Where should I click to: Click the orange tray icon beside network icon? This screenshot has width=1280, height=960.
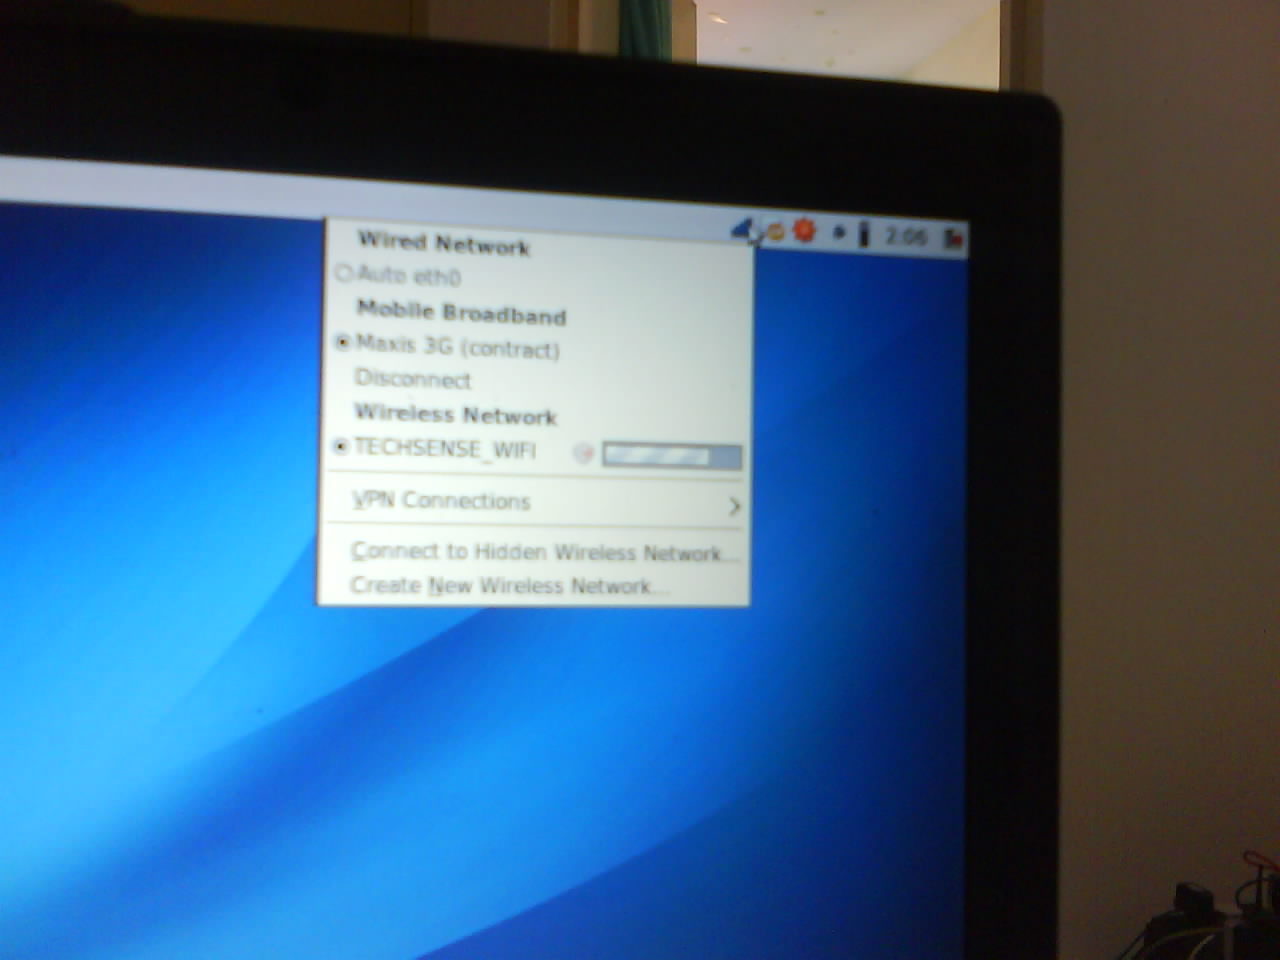click(x=776, y=234)
